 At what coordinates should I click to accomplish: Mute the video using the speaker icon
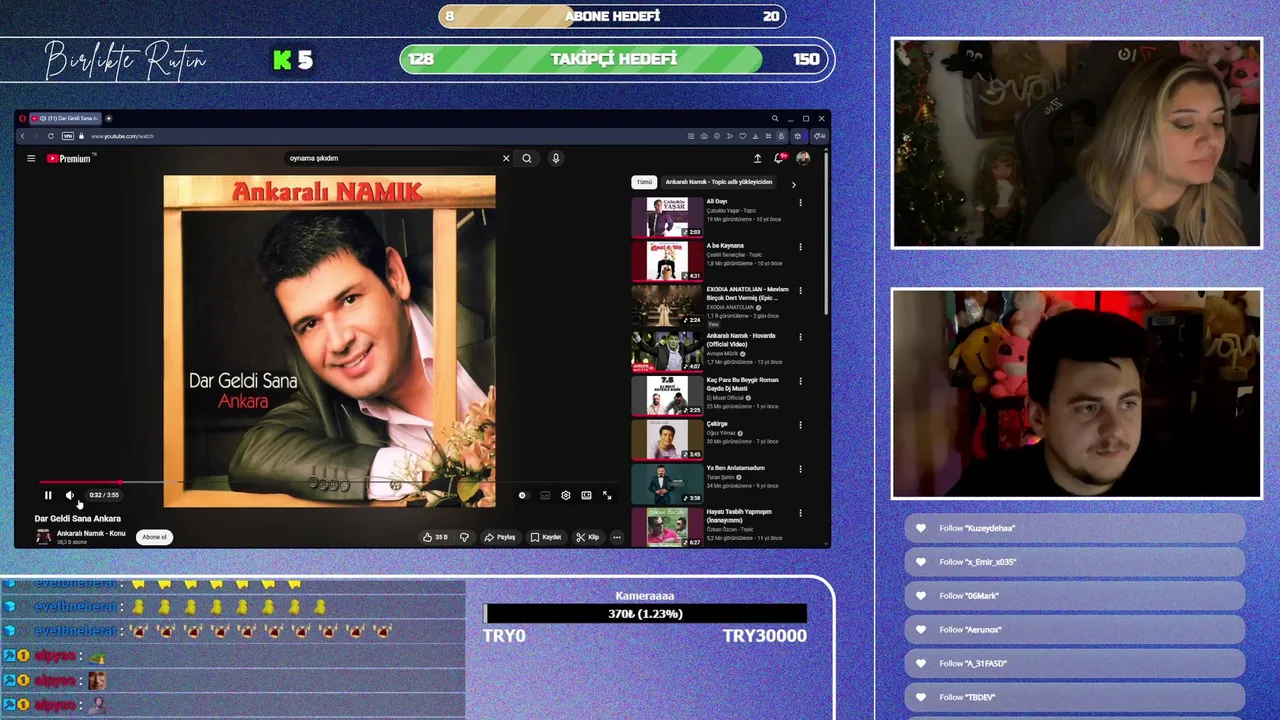tap(70, 495)
